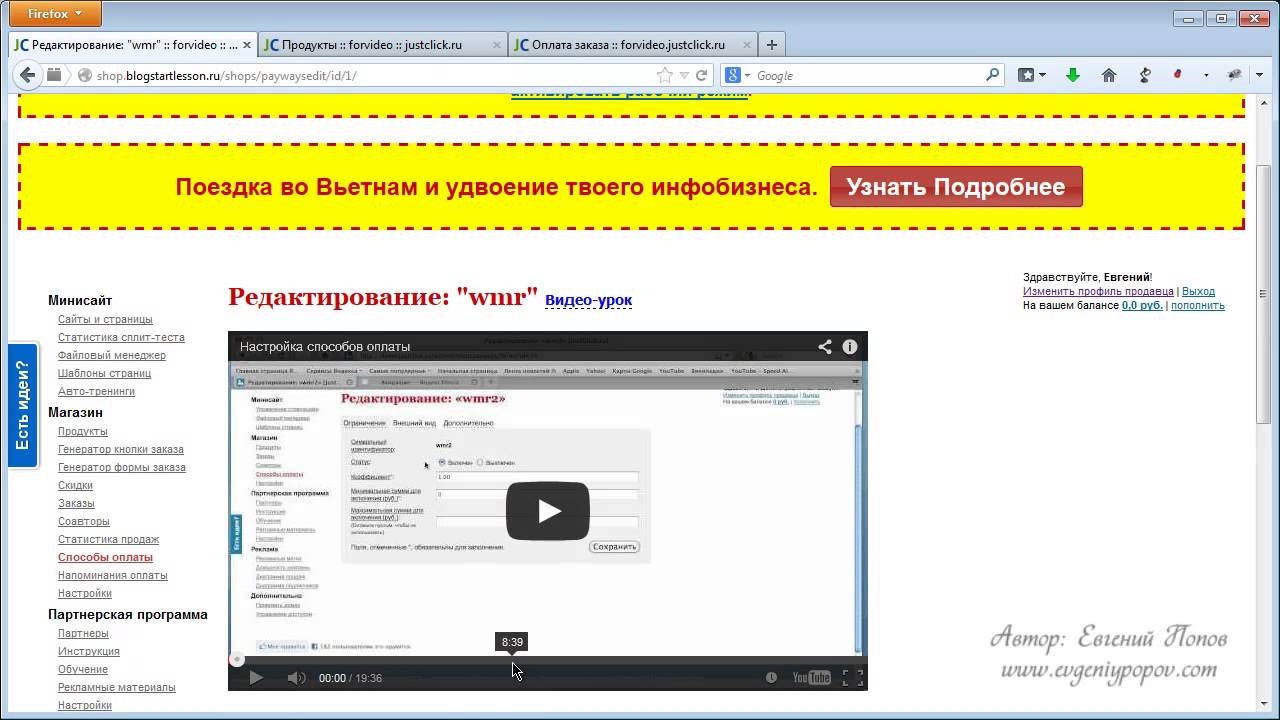Screen dimensions: 1280x720
Task: Open video on YouTube via the logo
Action: coord(811,677)
